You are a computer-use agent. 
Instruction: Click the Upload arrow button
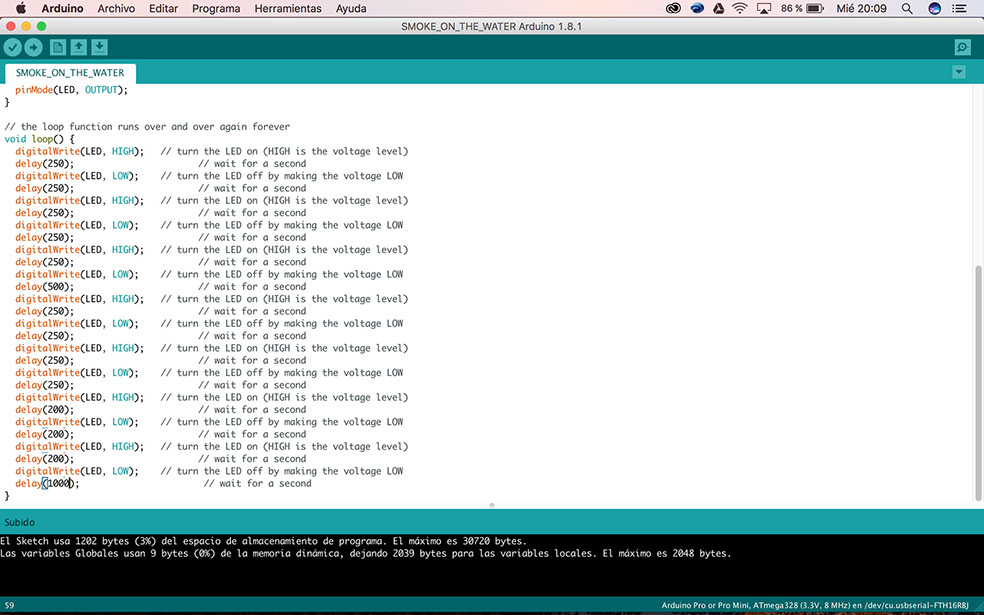click(x=33, y=47)
